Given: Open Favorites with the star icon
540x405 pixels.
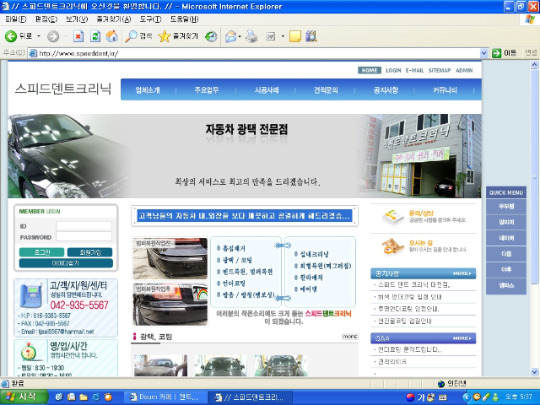Looking at the screenshot, I should [164, 36].
